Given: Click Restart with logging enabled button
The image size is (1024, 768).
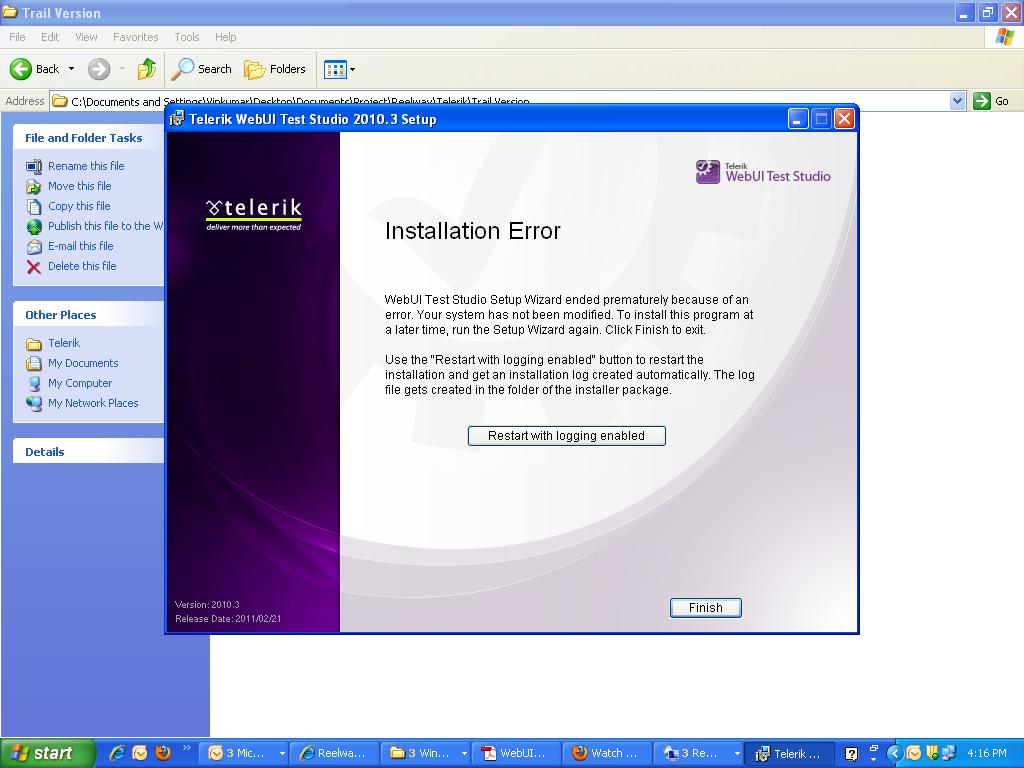Looking at the screenshot, I should (x=567, y=436).
